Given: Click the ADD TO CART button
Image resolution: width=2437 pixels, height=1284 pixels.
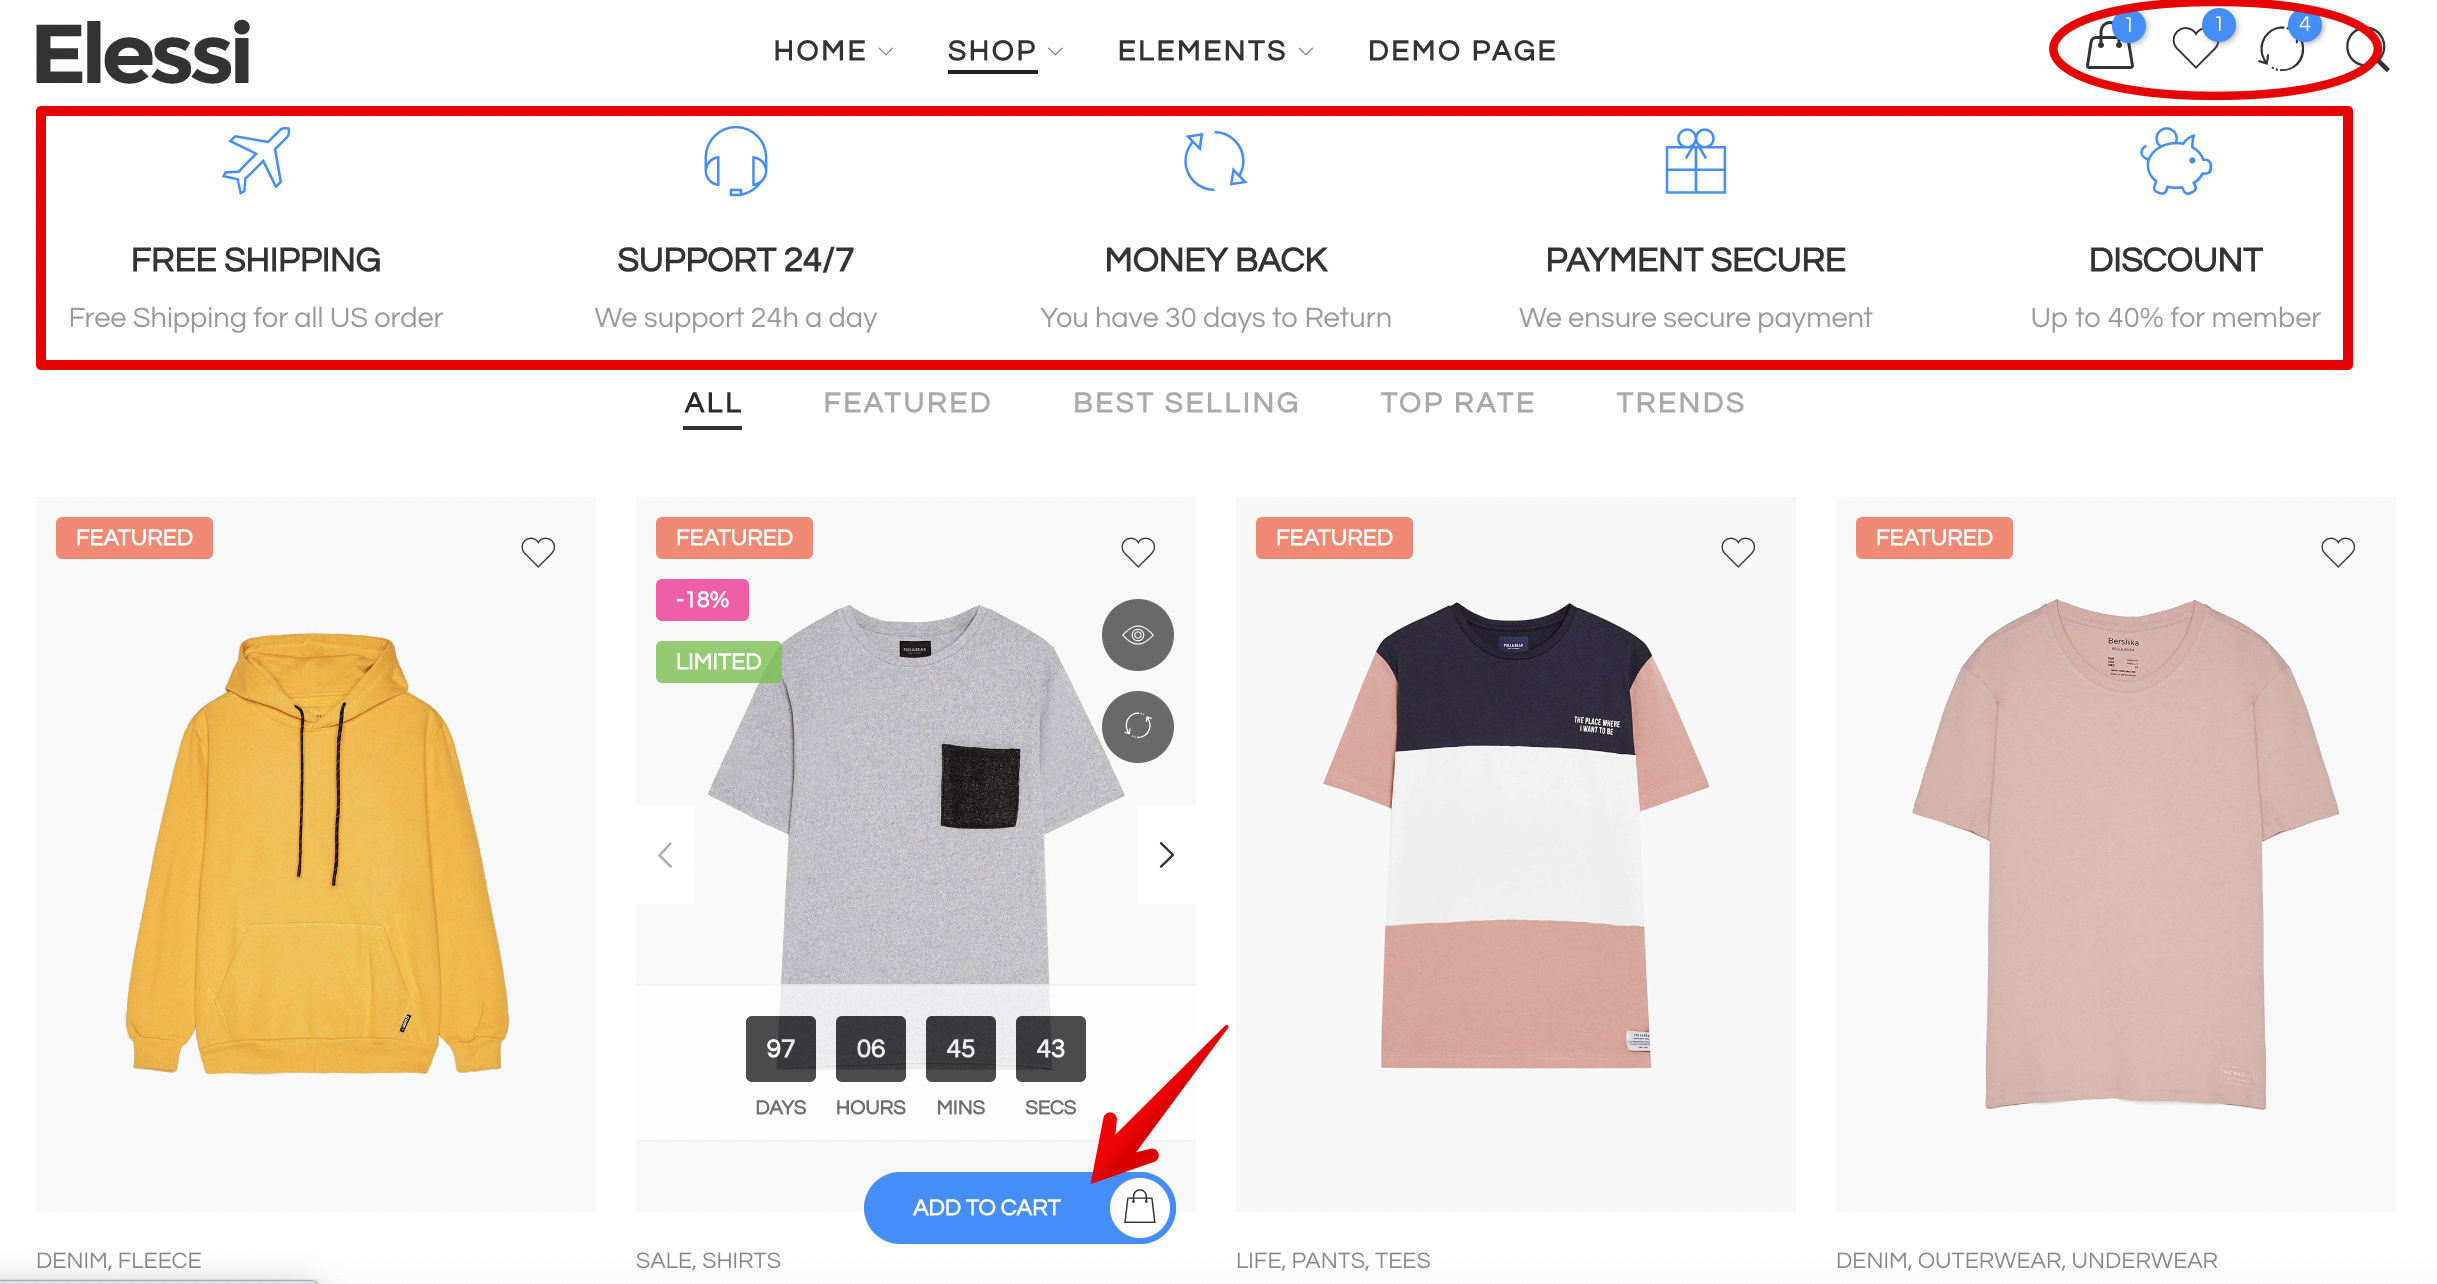Looking at the screenshot, I should click(x=1019, y=1208).
